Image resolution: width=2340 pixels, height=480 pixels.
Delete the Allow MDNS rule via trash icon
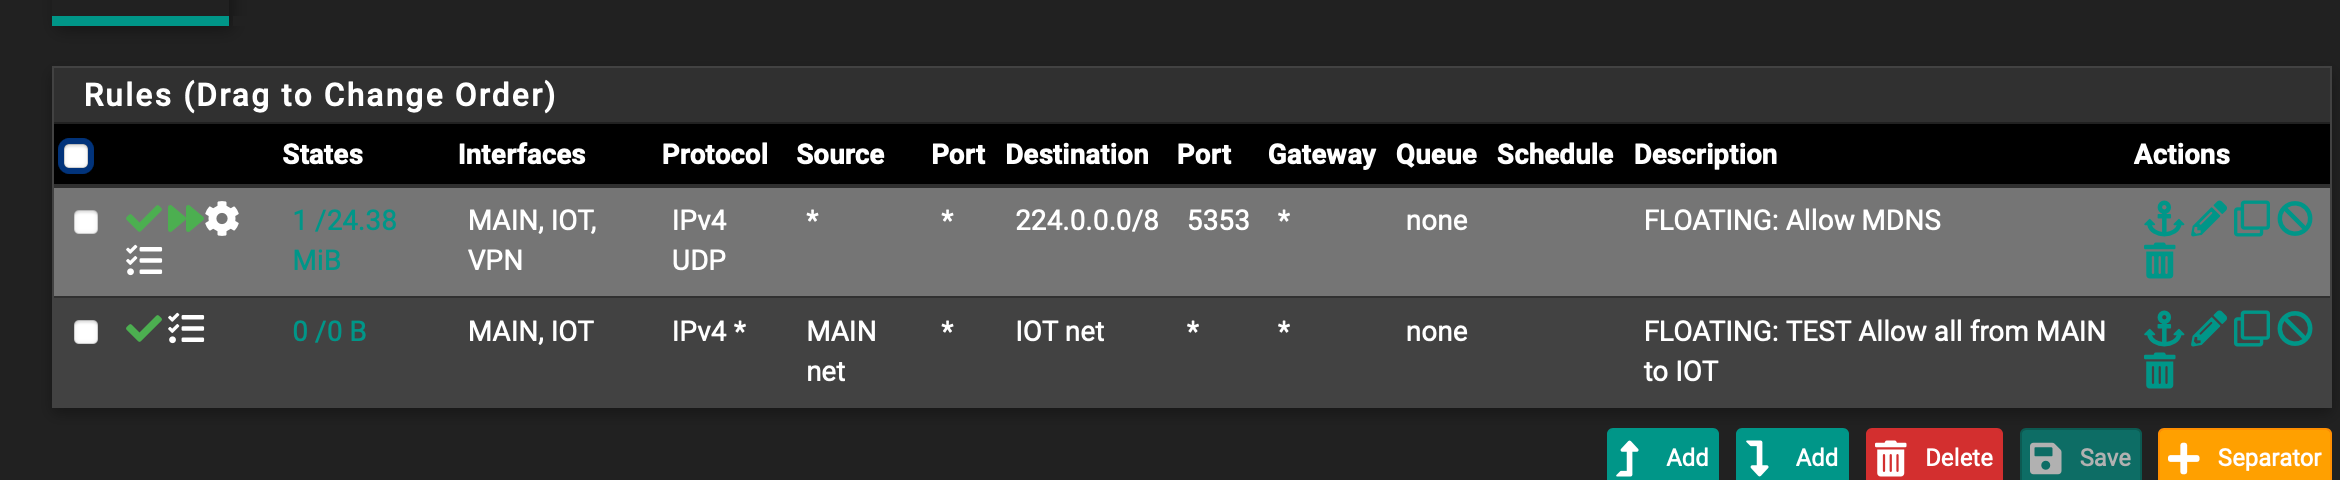[x=2160, y=261]
